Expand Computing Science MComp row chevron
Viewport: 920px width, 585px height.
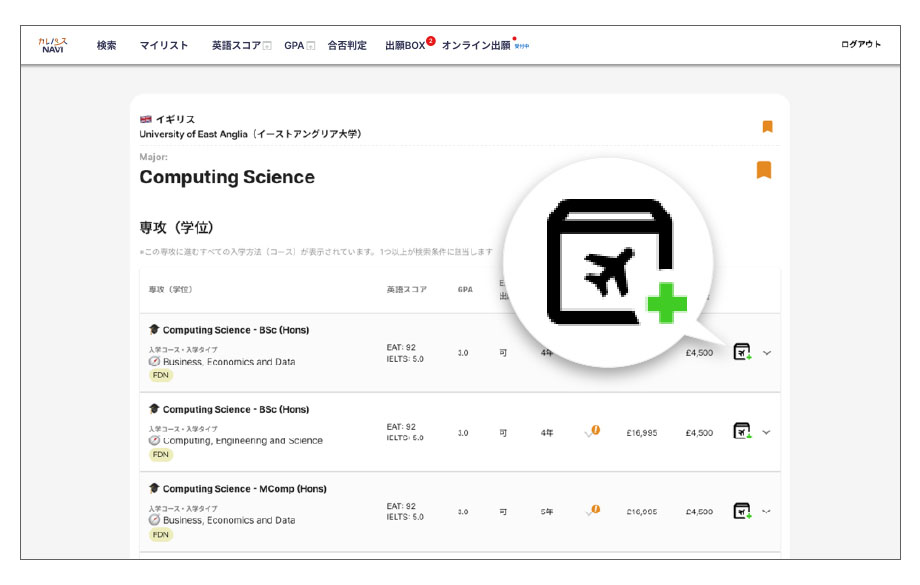tap(767, 511)
